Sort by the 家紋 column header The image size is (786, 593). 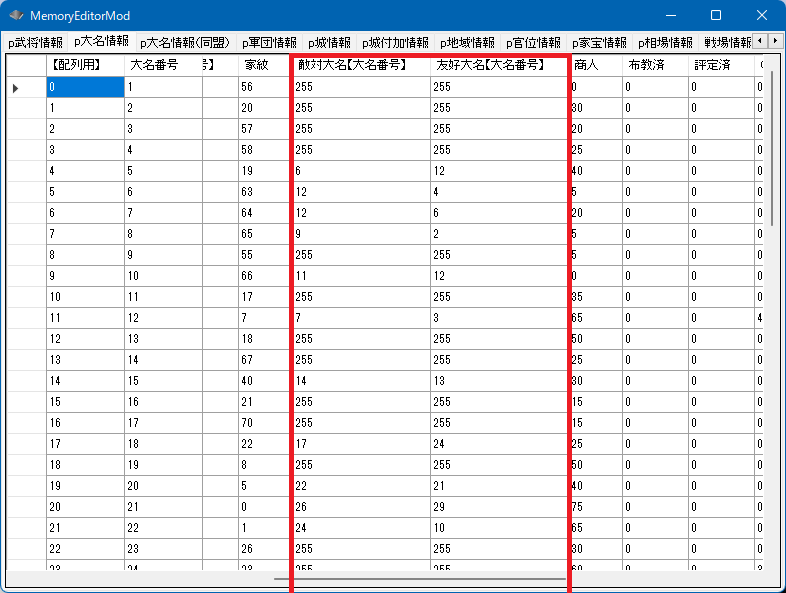(255, 64)
